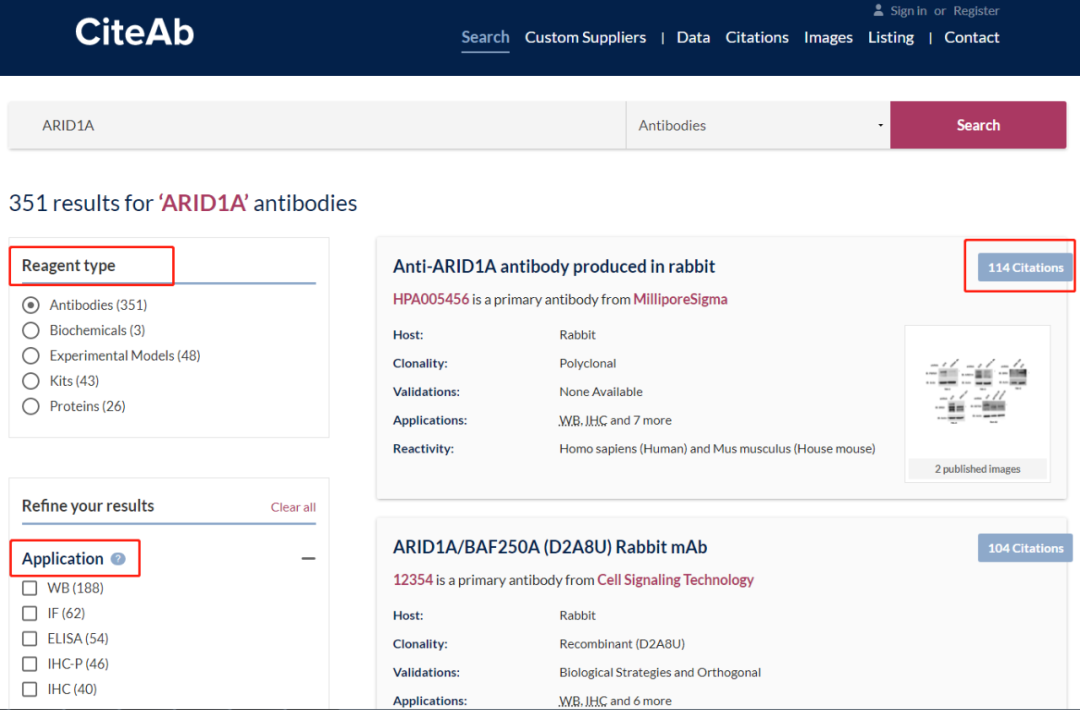
Task: Click the Refine your results heading
Action: click(x=87, y=505)
